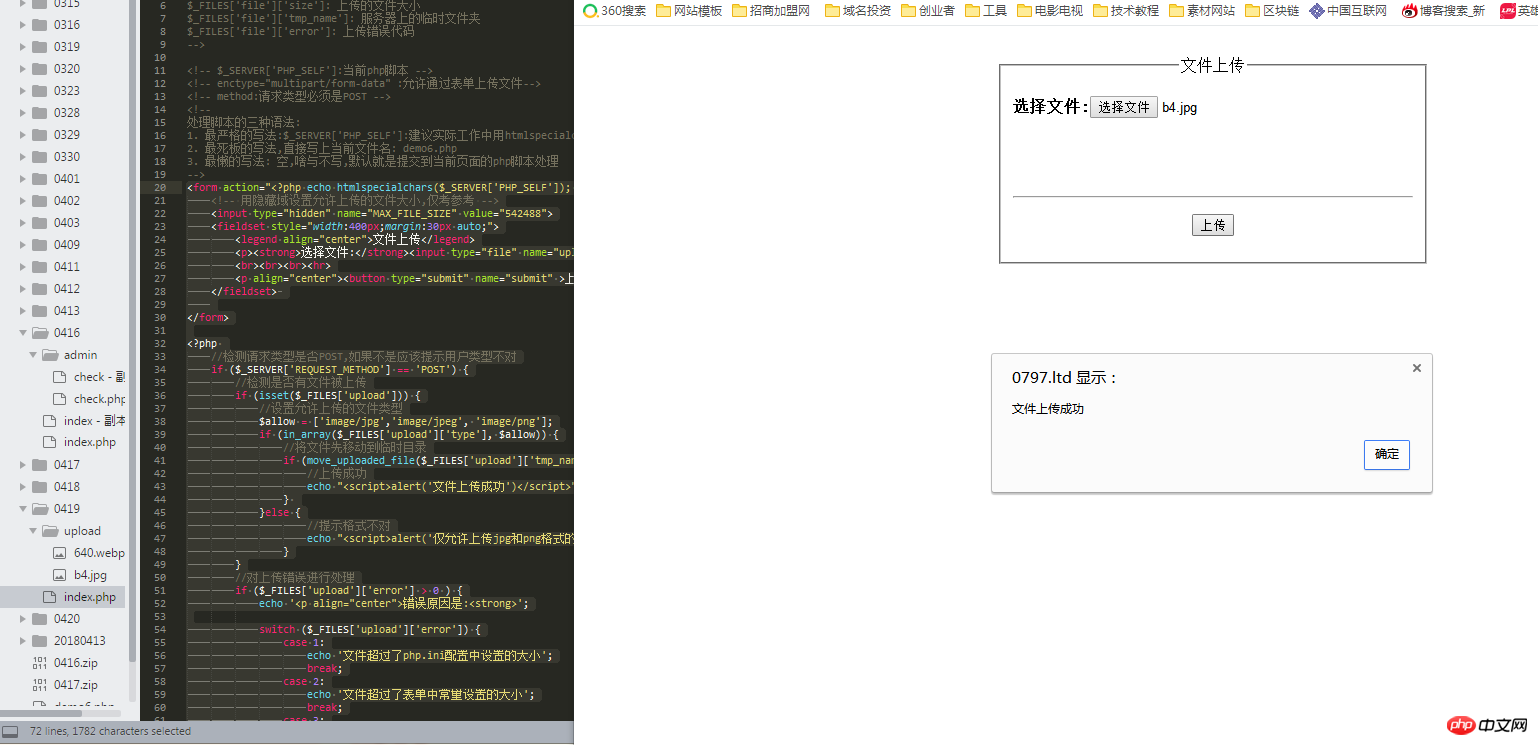
Task: Expand the 0320 folder arrow
Action: (x=22, y=69)
